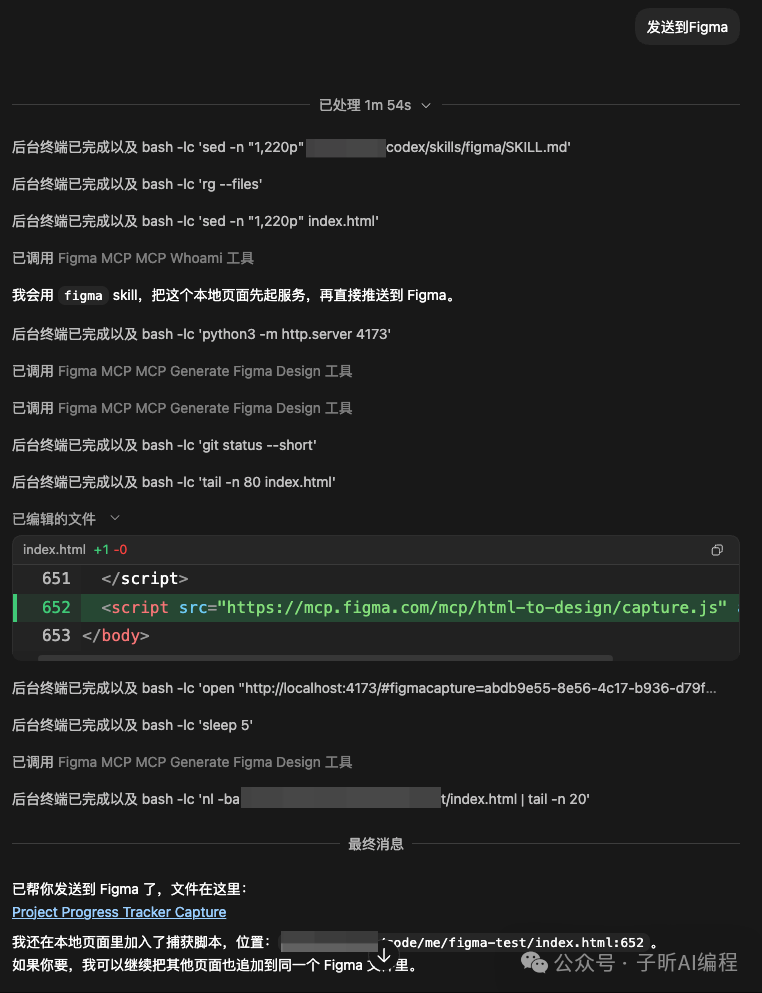Click the index.html file name in diff header
The width and height of the screenshot is (762, 993).
tap(54, 550)
